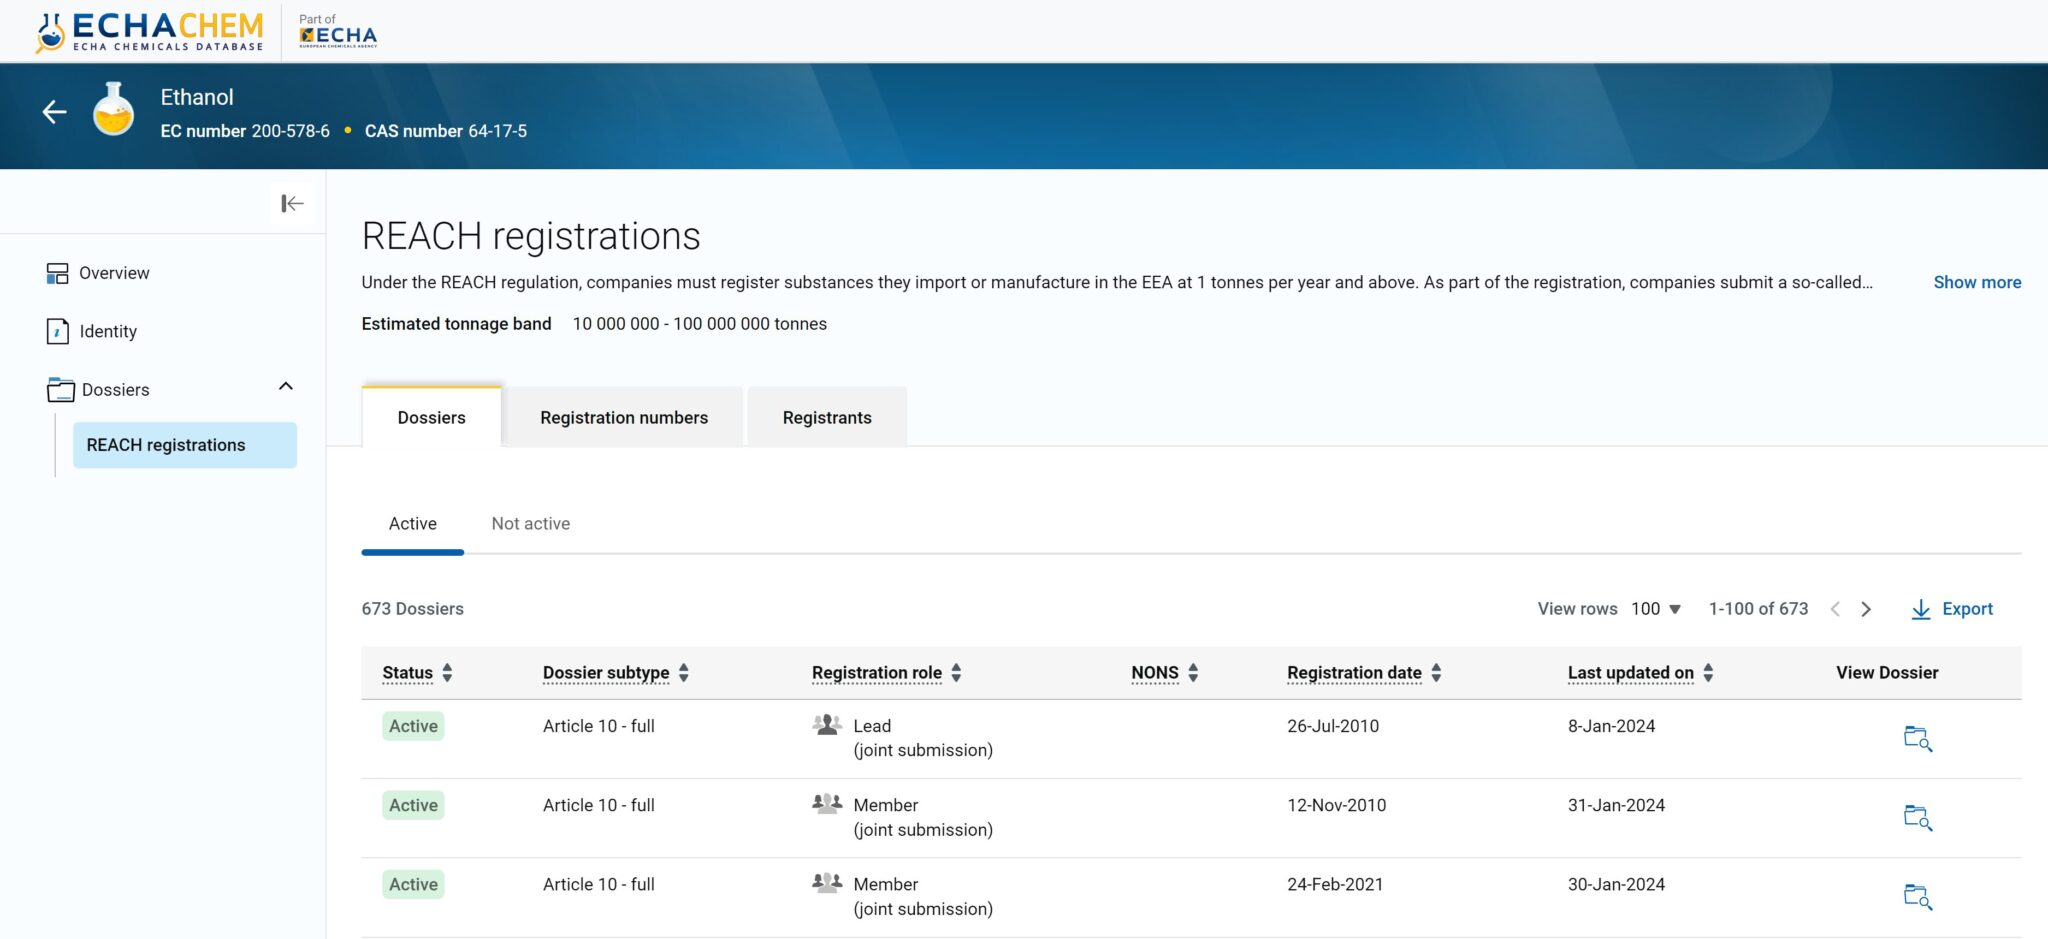Viewport: 2048px width, 939px height.
Task: View dossier registered on 24-Feb-2021
Action: click(x=1917, y=897)
